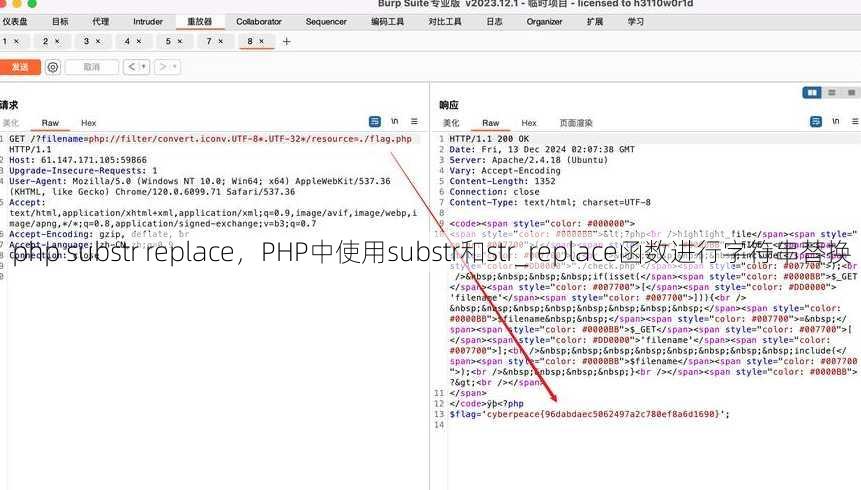Screen dimensions: 861x490
Task: Open request panel hamburger menu
Action: pyautogui.click(x=414, y=121)
